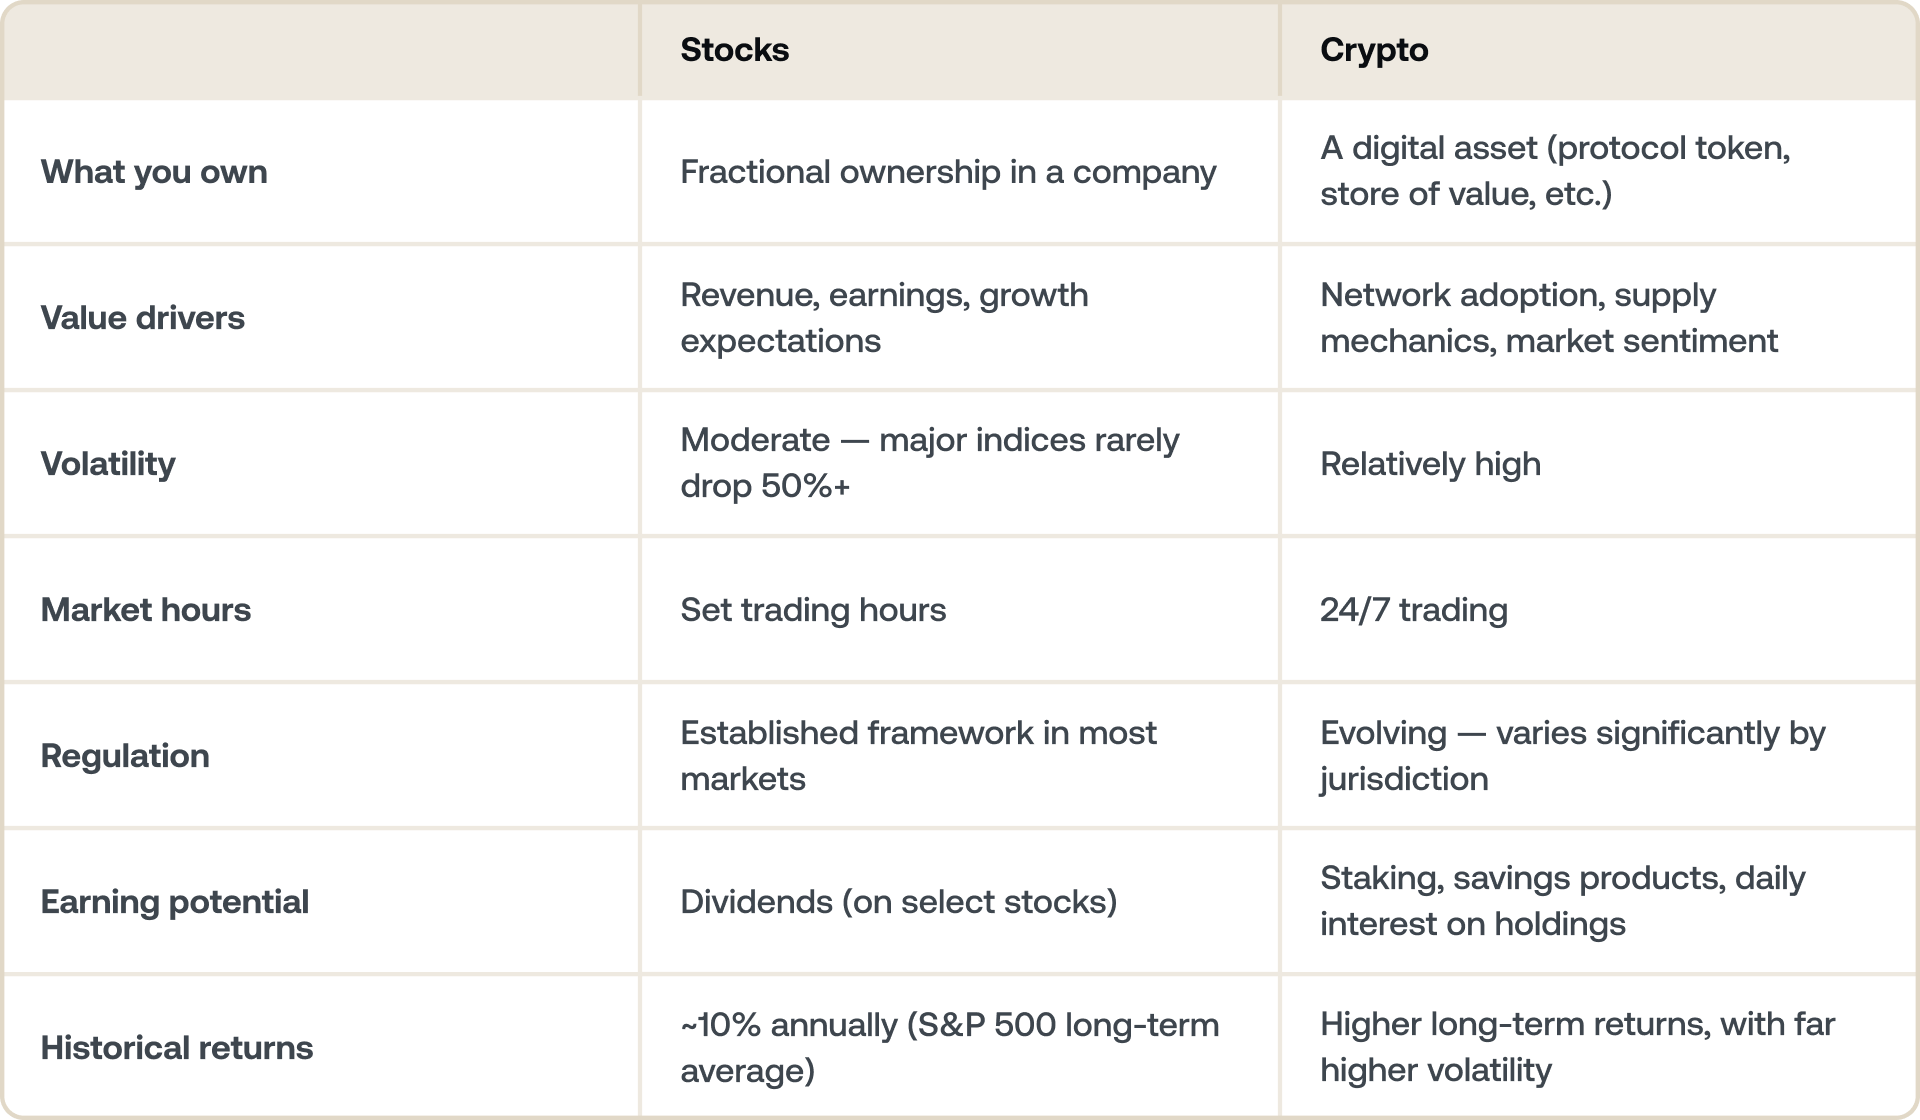1920x1120 pixels.
Task: Select the What you own row label
Action: coord(154,172)
